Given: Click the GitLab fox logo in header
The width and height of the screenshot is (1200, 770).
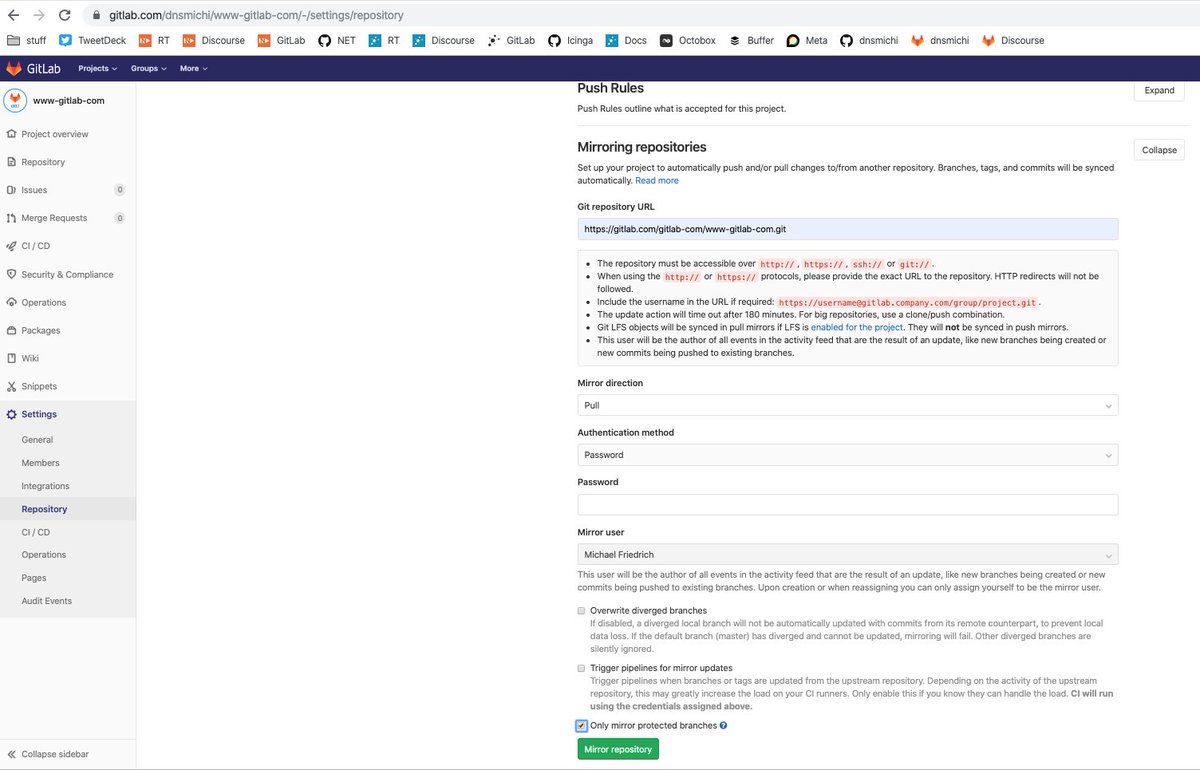Looking at the screenshot, I should click(x=14, y=68).
